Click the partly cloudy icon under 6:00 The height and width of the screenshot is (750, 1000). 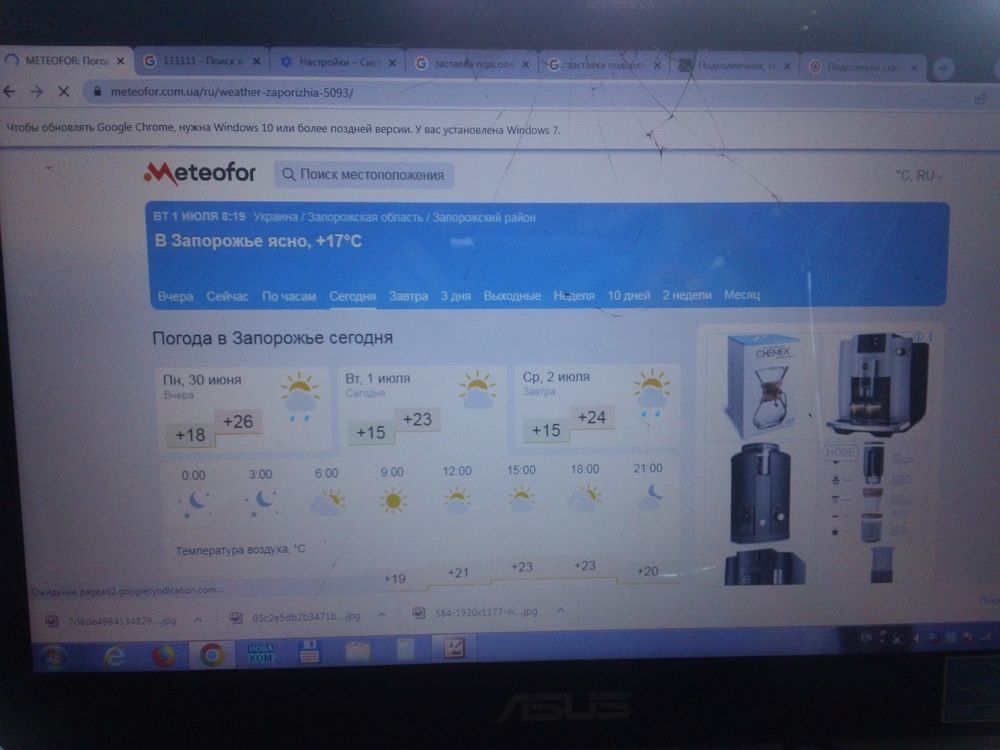point(328,501)
